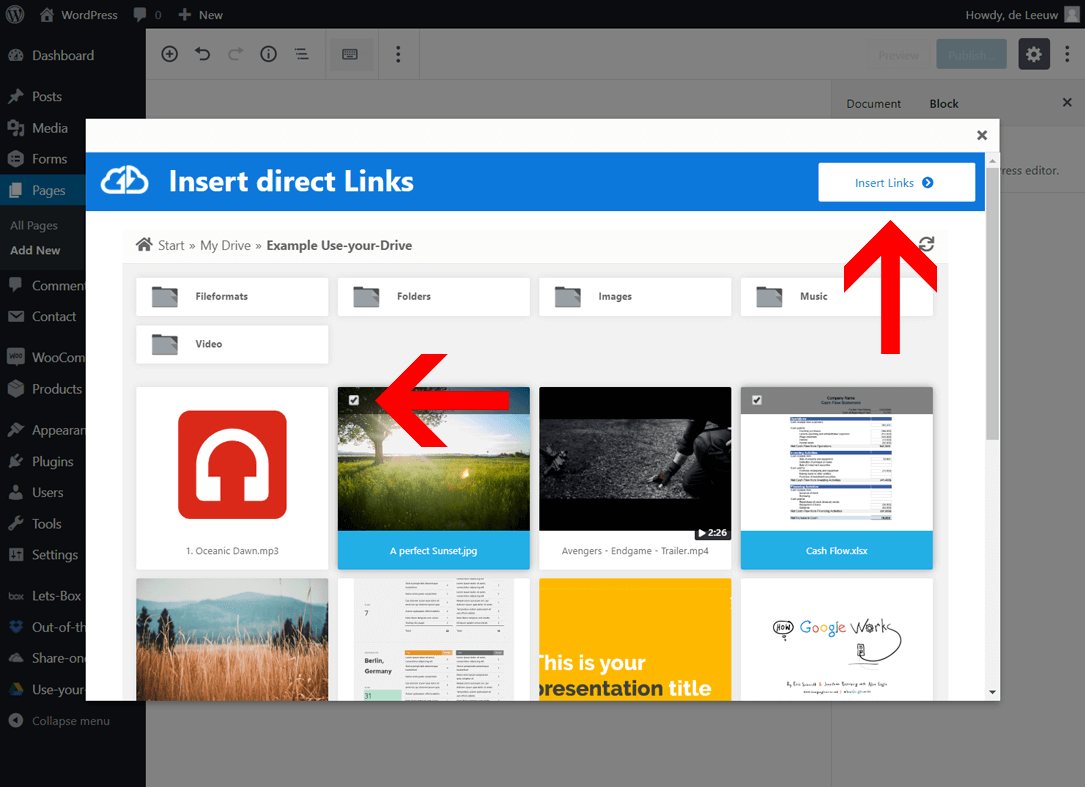Image resolution: width=1085 pixels, height=787 pixels.
Task: Open the Video folder
Action: tap(232, 344)
